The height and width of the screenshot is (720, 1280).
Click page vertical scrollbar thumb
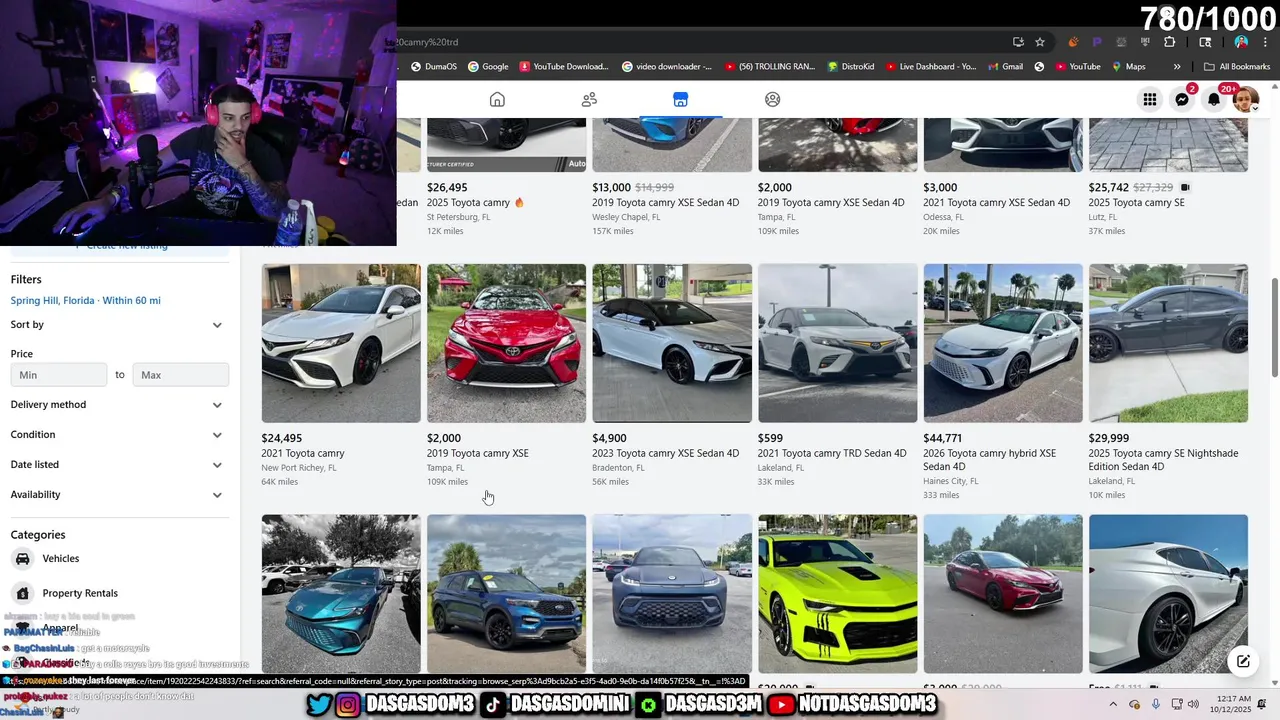tap(1274, 328)
